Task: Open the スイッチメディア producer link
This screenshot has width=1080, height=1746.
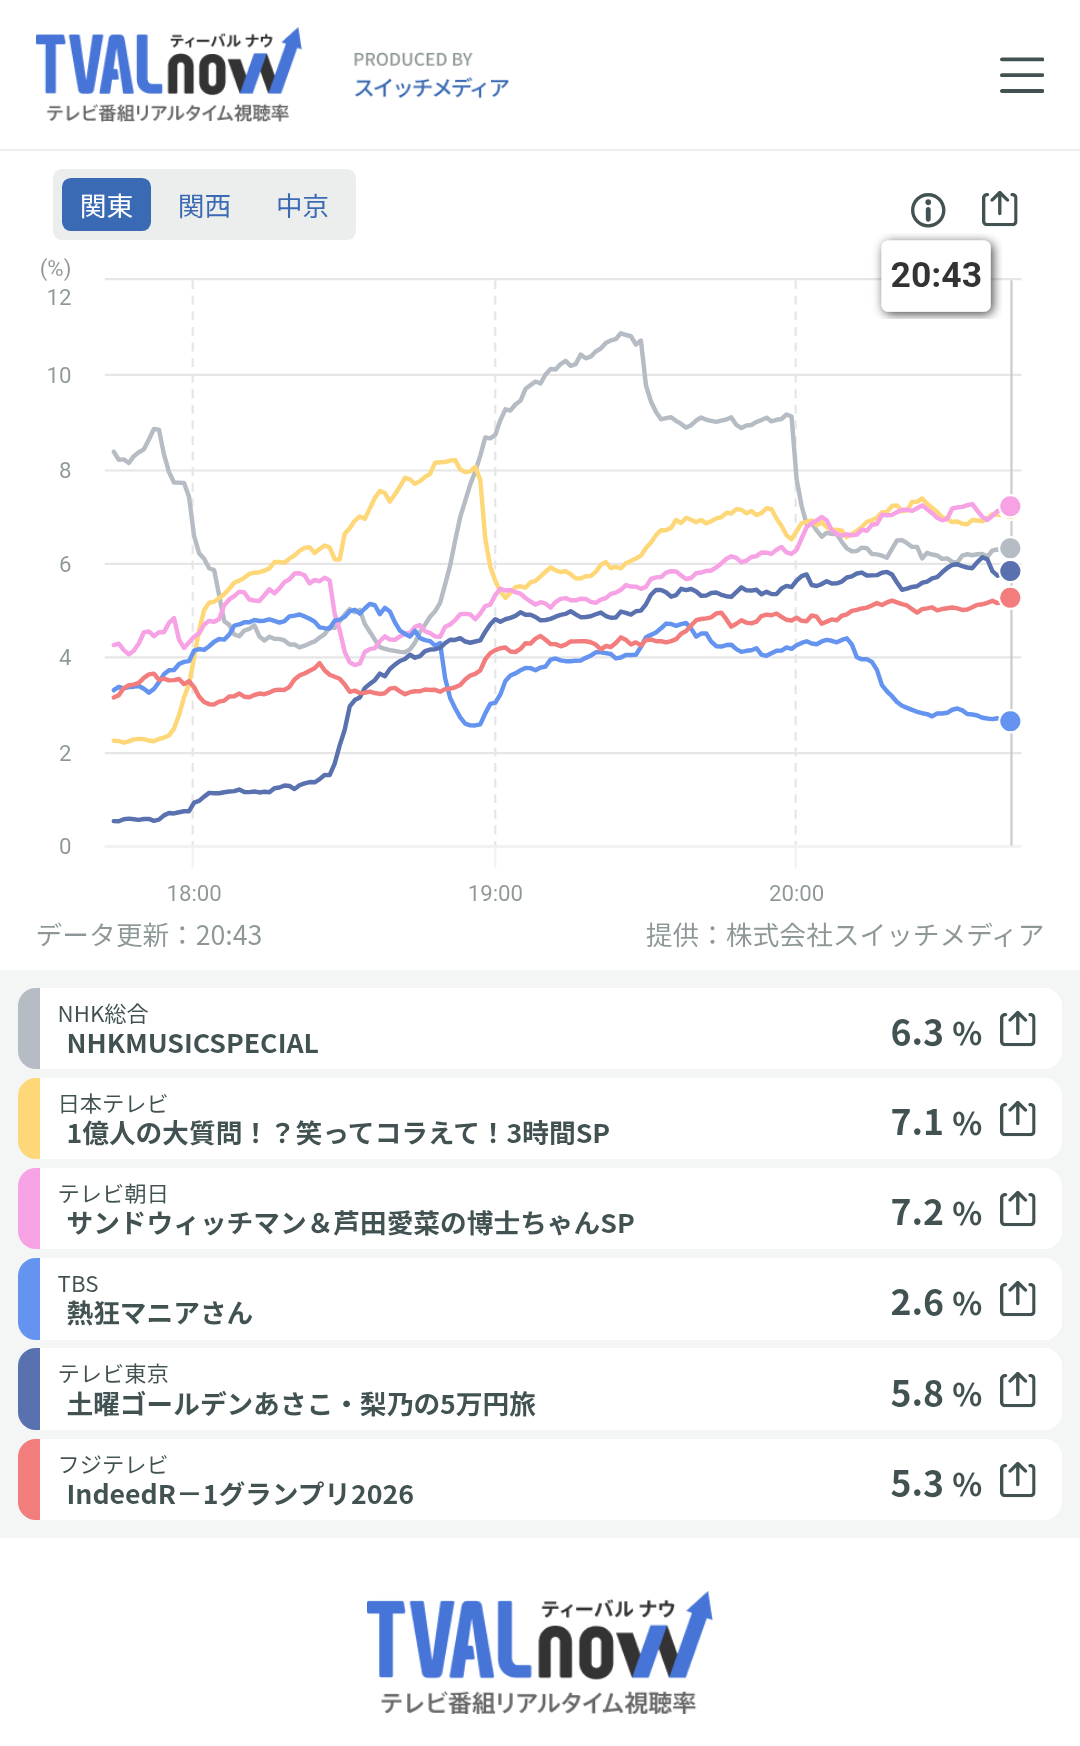Action: pos(431,88)
